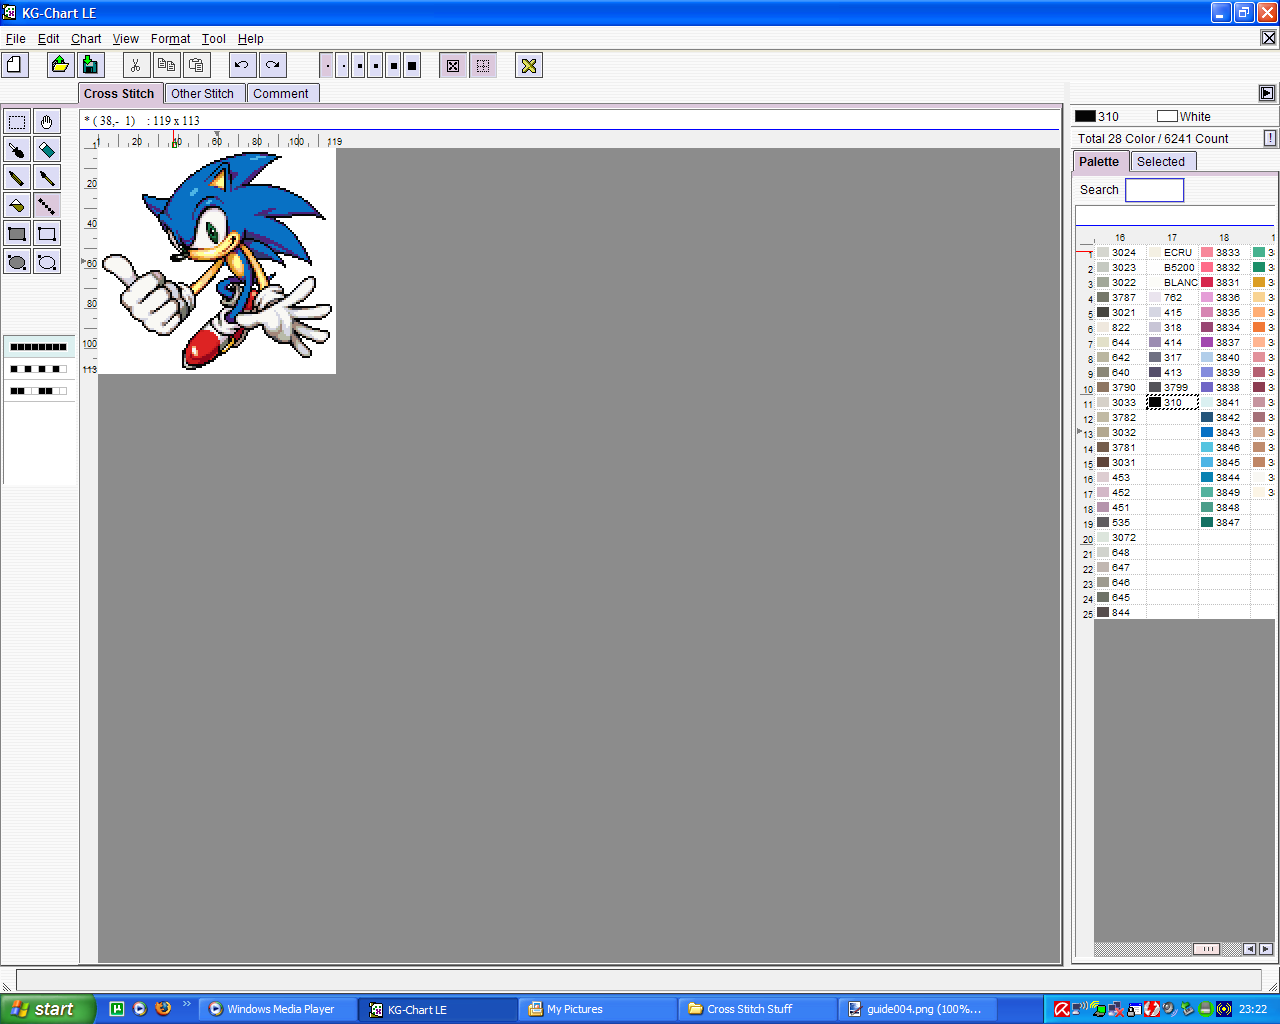1280x1024 pixels.
Task: Click the palette scrollbar left arrow
Action: [x=1249, y=949]
